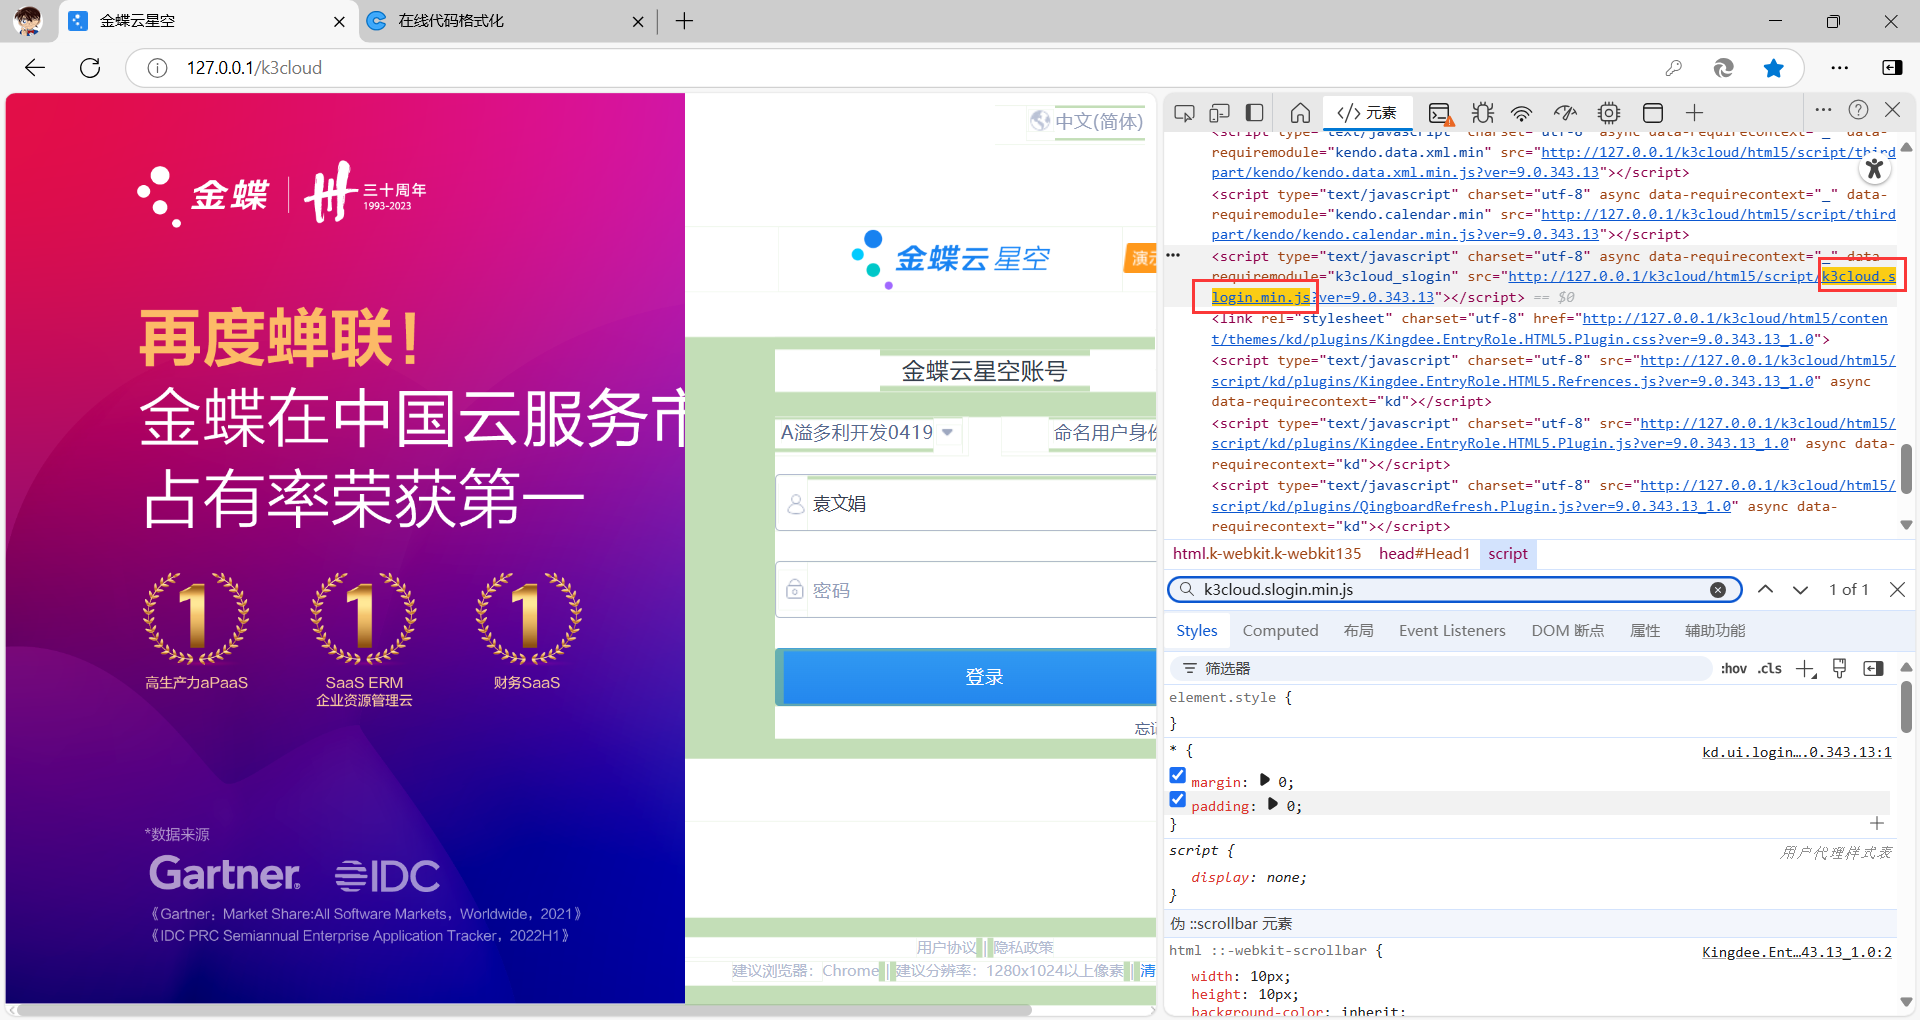Screen dimensions: 1920x1020
Task: Open the selected DOM node actions ellipsis
Action: tap(1174, 255)
